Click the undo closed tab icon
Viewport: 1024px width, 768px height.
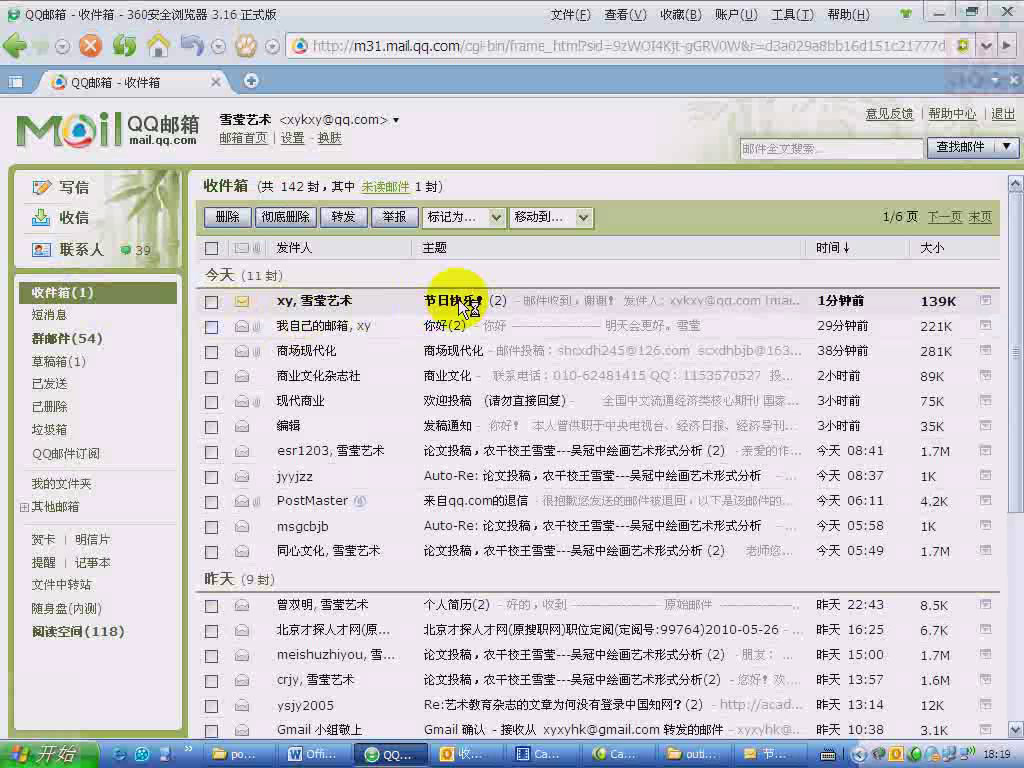[x=193, y=45]
